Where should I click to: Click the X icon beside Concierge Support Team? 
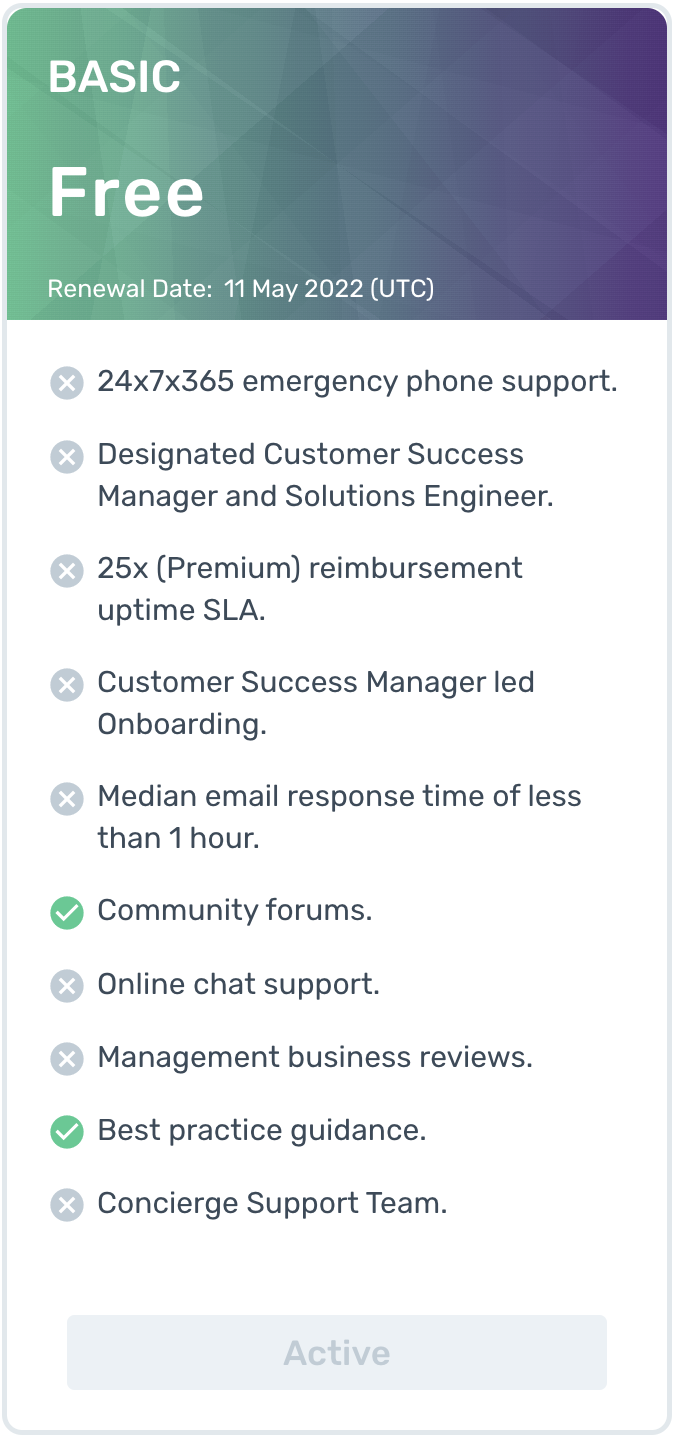[67, 1205]
